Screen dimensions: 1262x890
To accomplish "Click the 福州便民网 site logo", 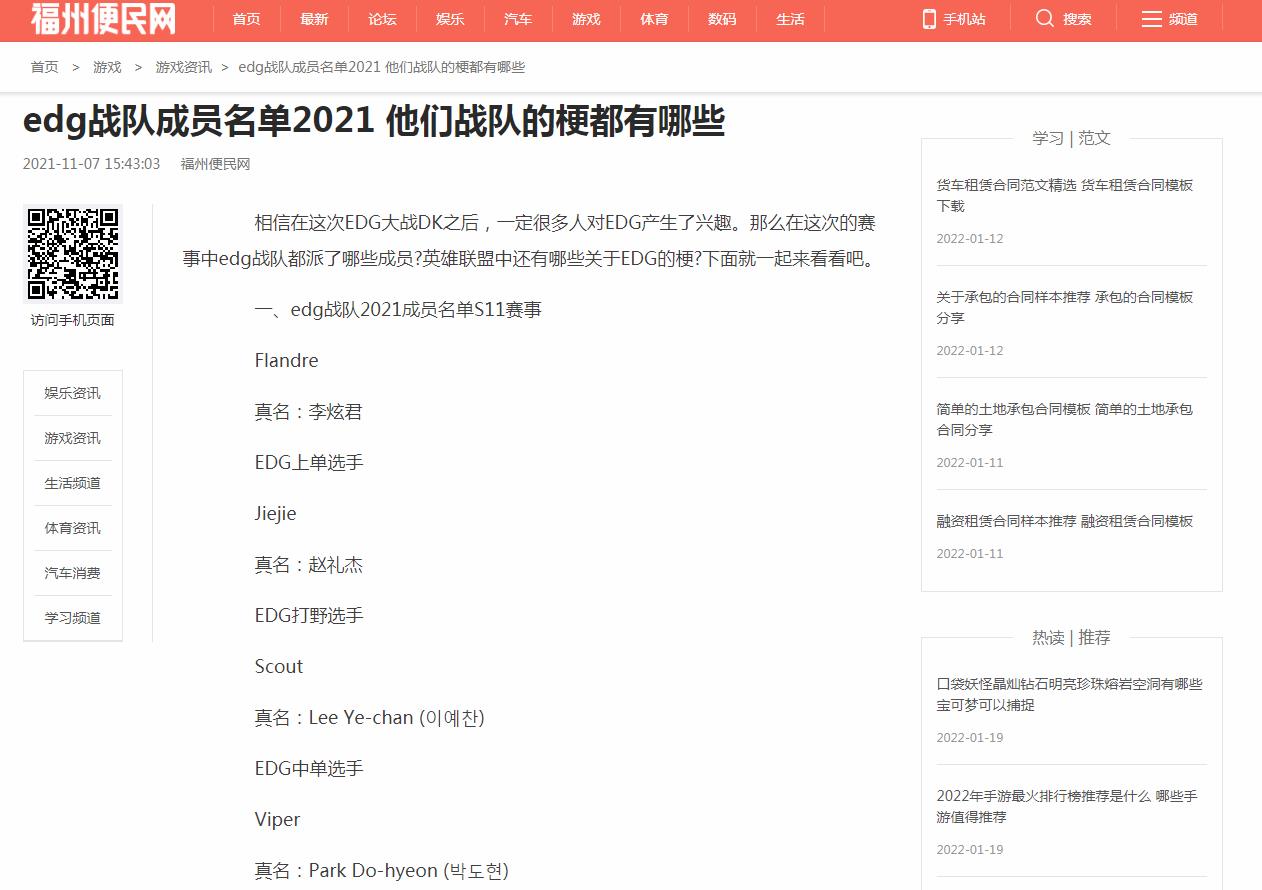I will point(103,18).
